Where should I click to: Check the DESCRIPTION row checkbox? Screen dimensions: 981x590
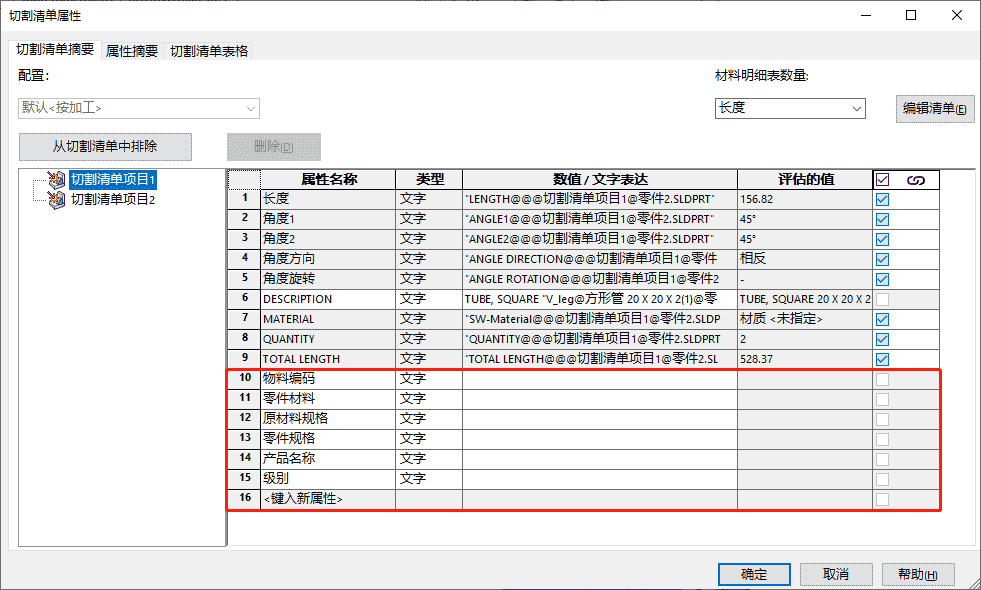(x=882, y=300)
